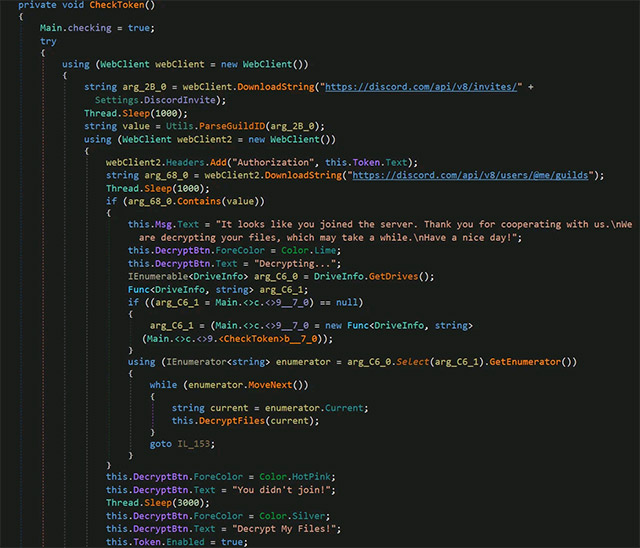The image size is (640, 548).
Task: Click 'Func<DriveInfo, string> arg_C6_1;' declaration
Action: (x=218, y=290)
